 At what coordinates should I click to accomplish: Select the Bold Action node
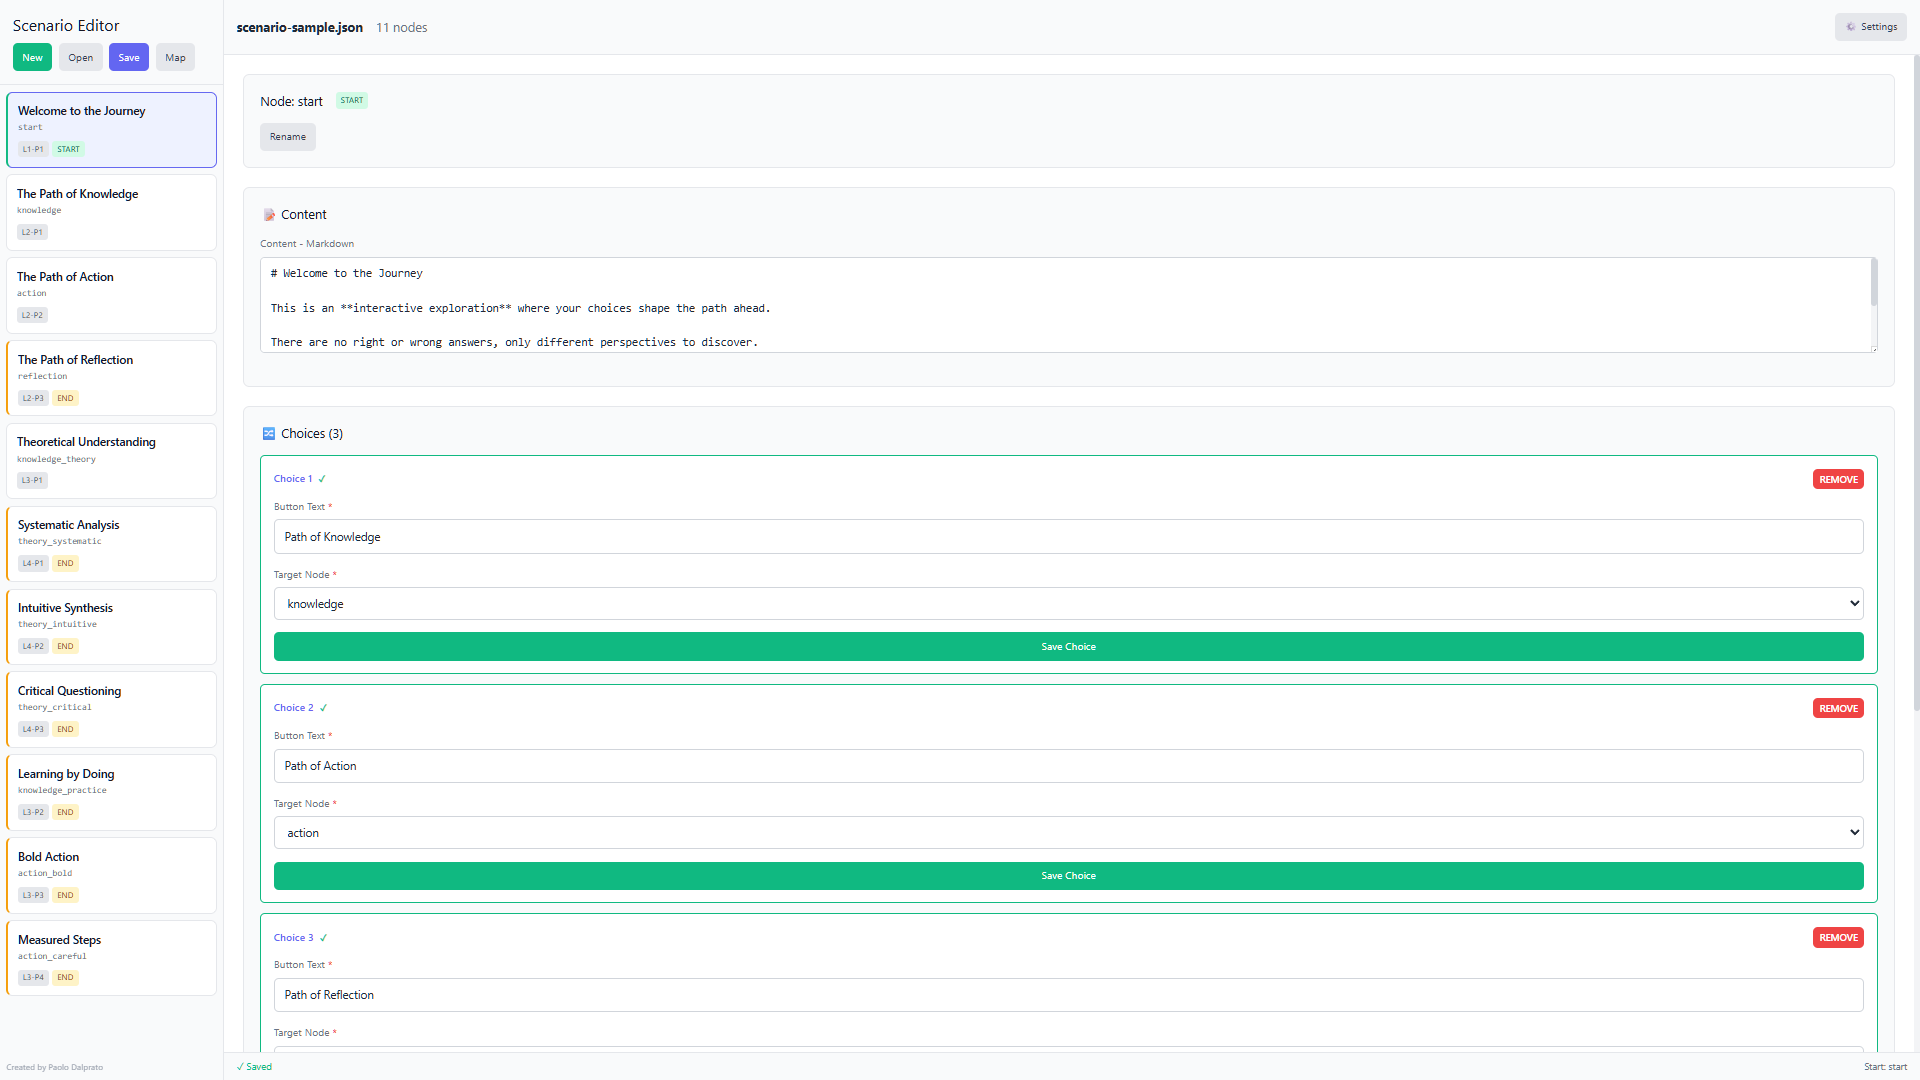coord(111,874)
